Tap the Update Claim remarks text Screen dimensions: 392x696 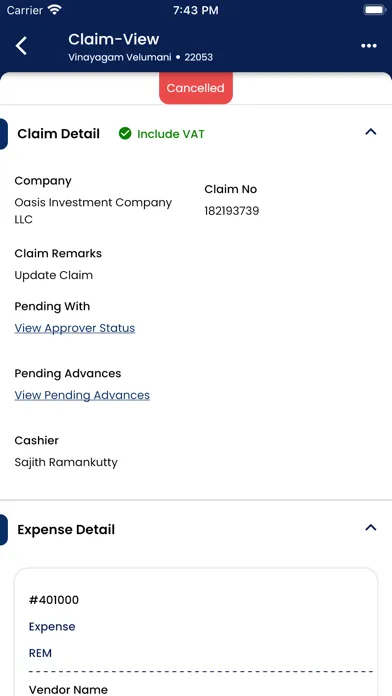click(54, 275)
